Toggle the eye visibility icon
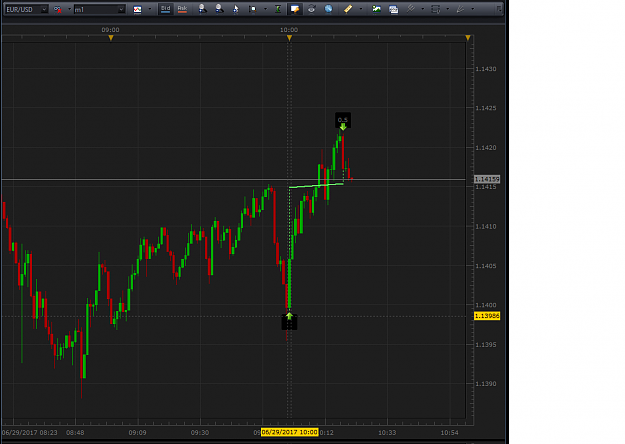 pos(311,9)
